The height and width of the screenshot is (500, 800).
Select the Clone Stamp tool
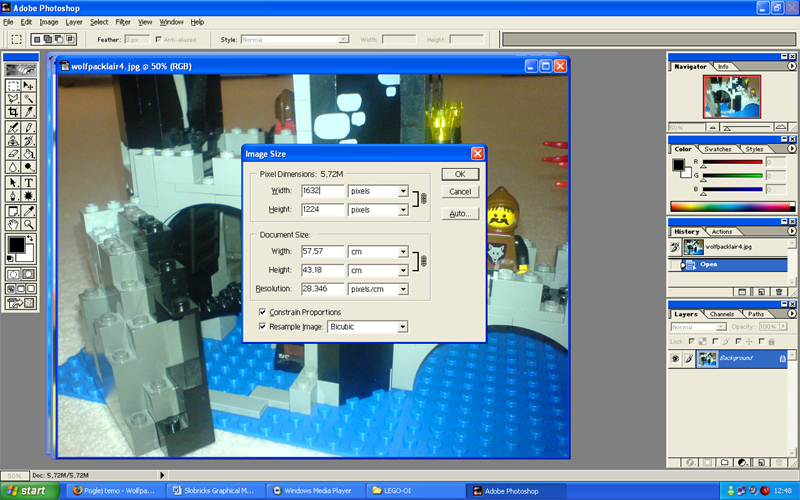13,140
